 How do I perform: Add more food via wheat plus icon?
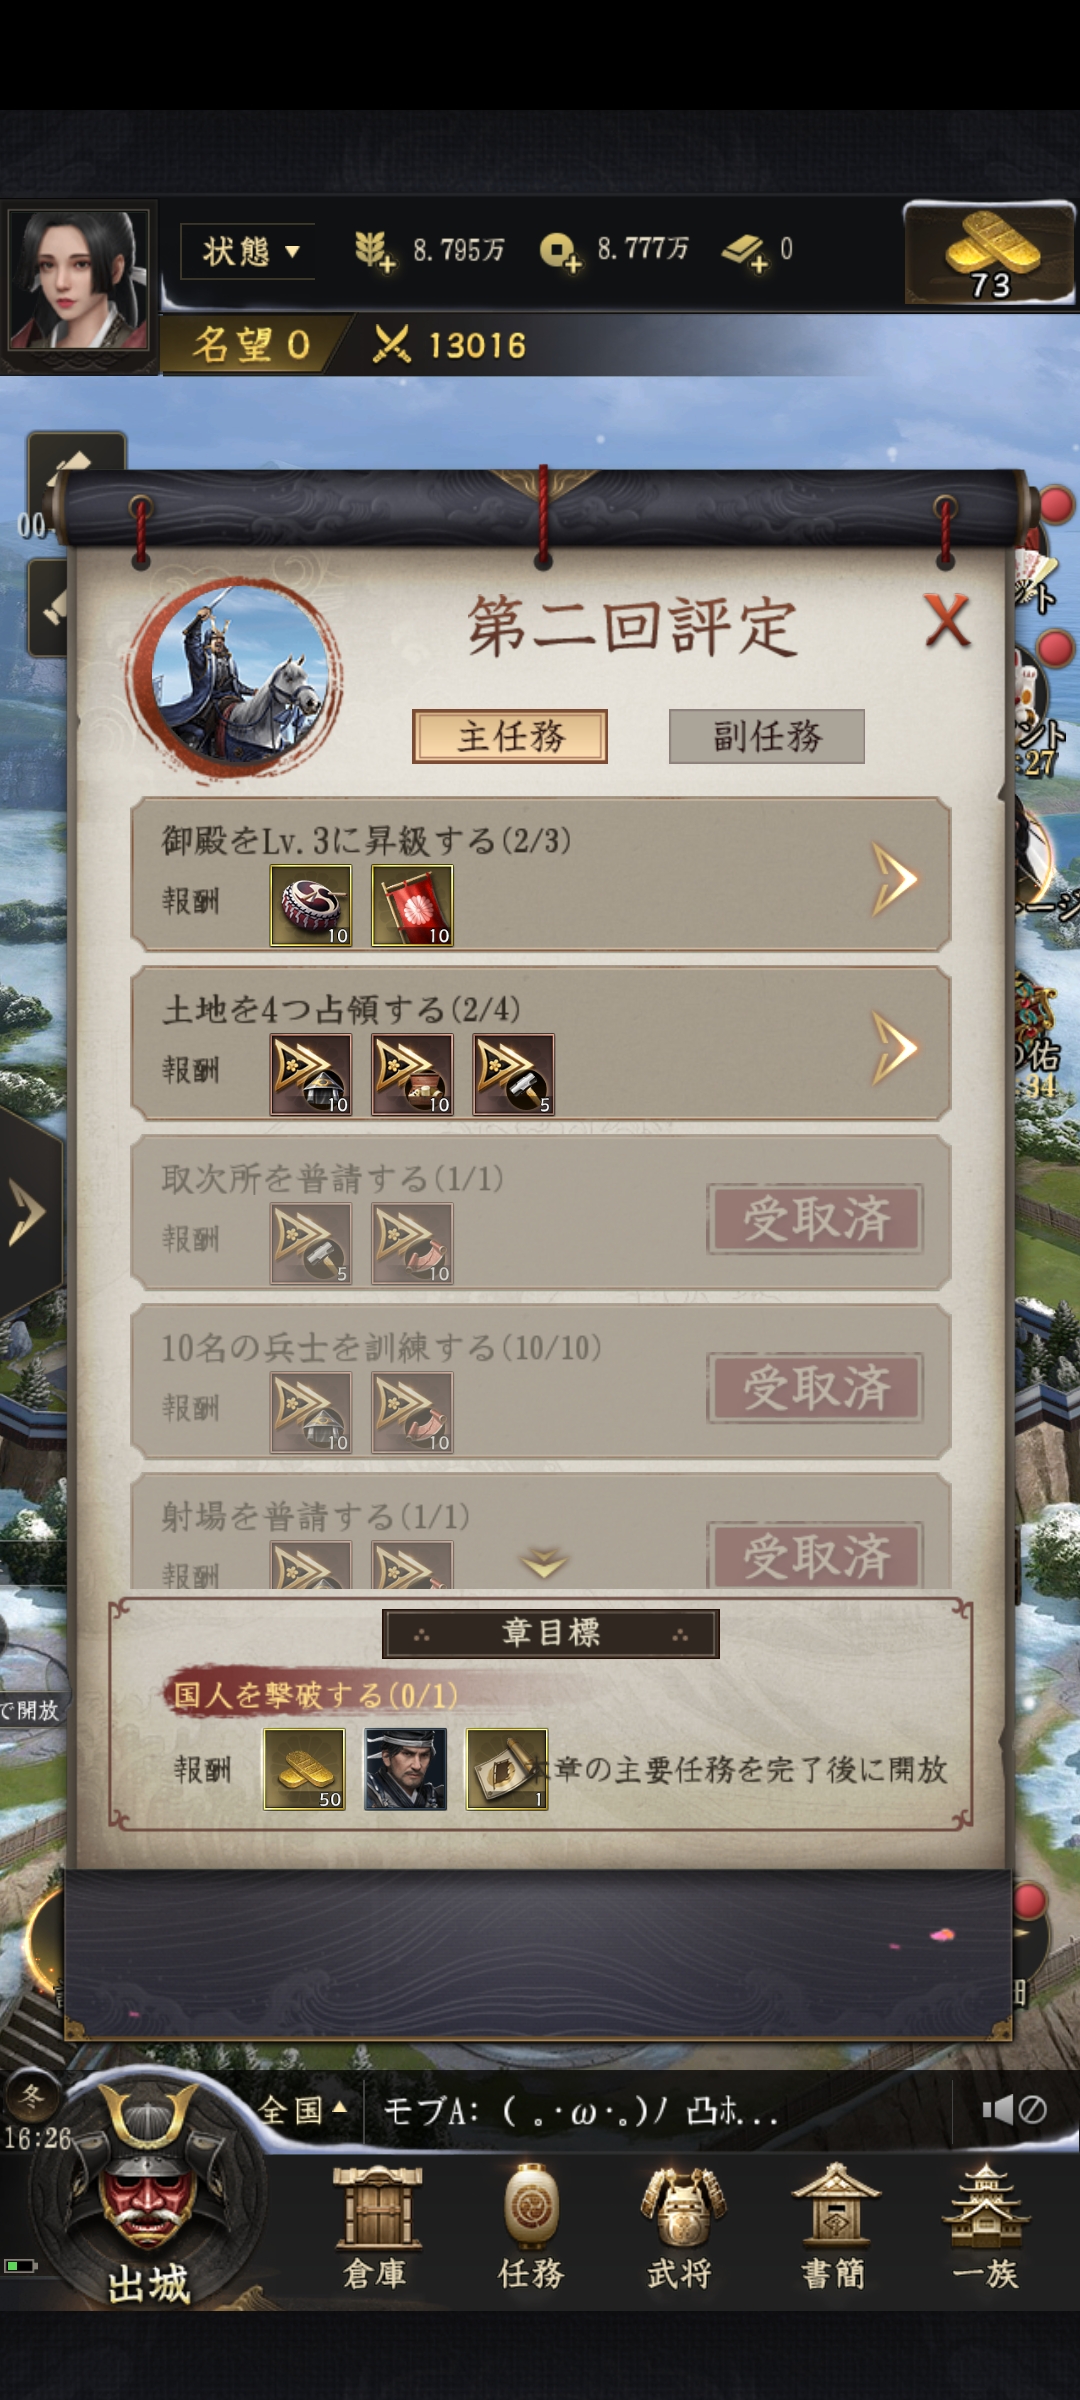pyautogui.click(x=374, y=251)
